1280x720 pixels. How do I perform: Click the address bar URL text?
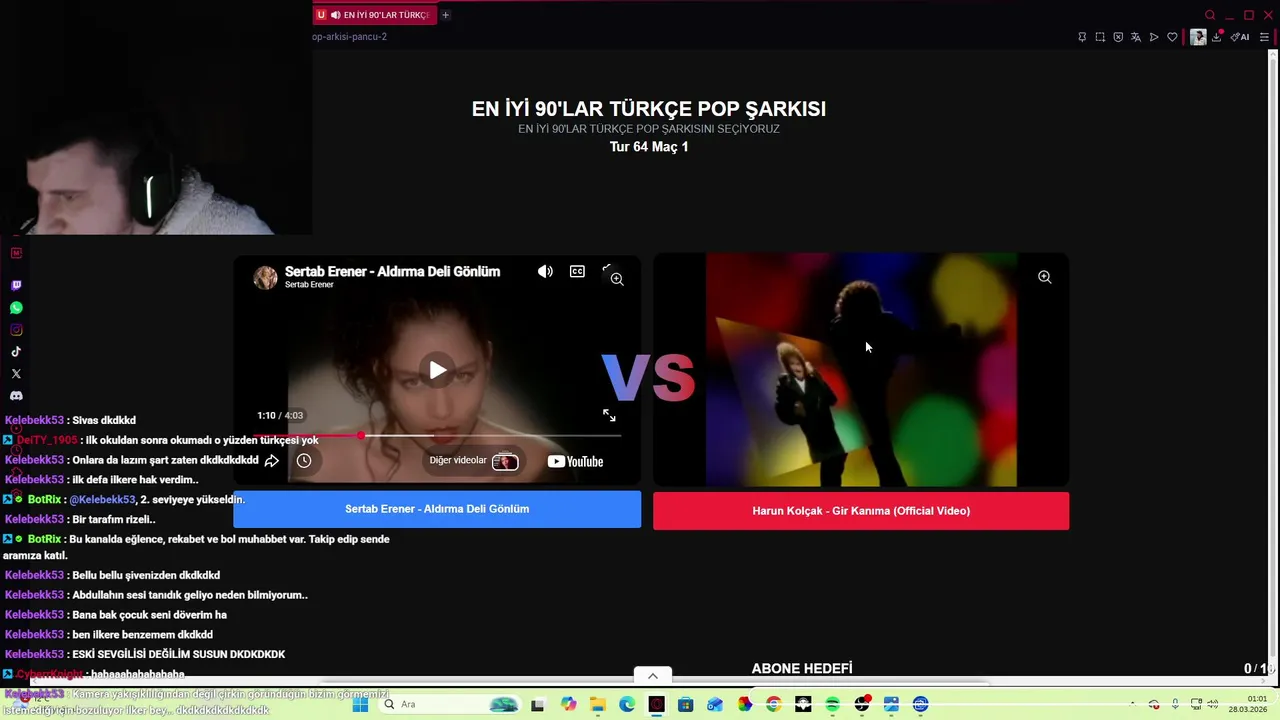[x=349, y=37]
